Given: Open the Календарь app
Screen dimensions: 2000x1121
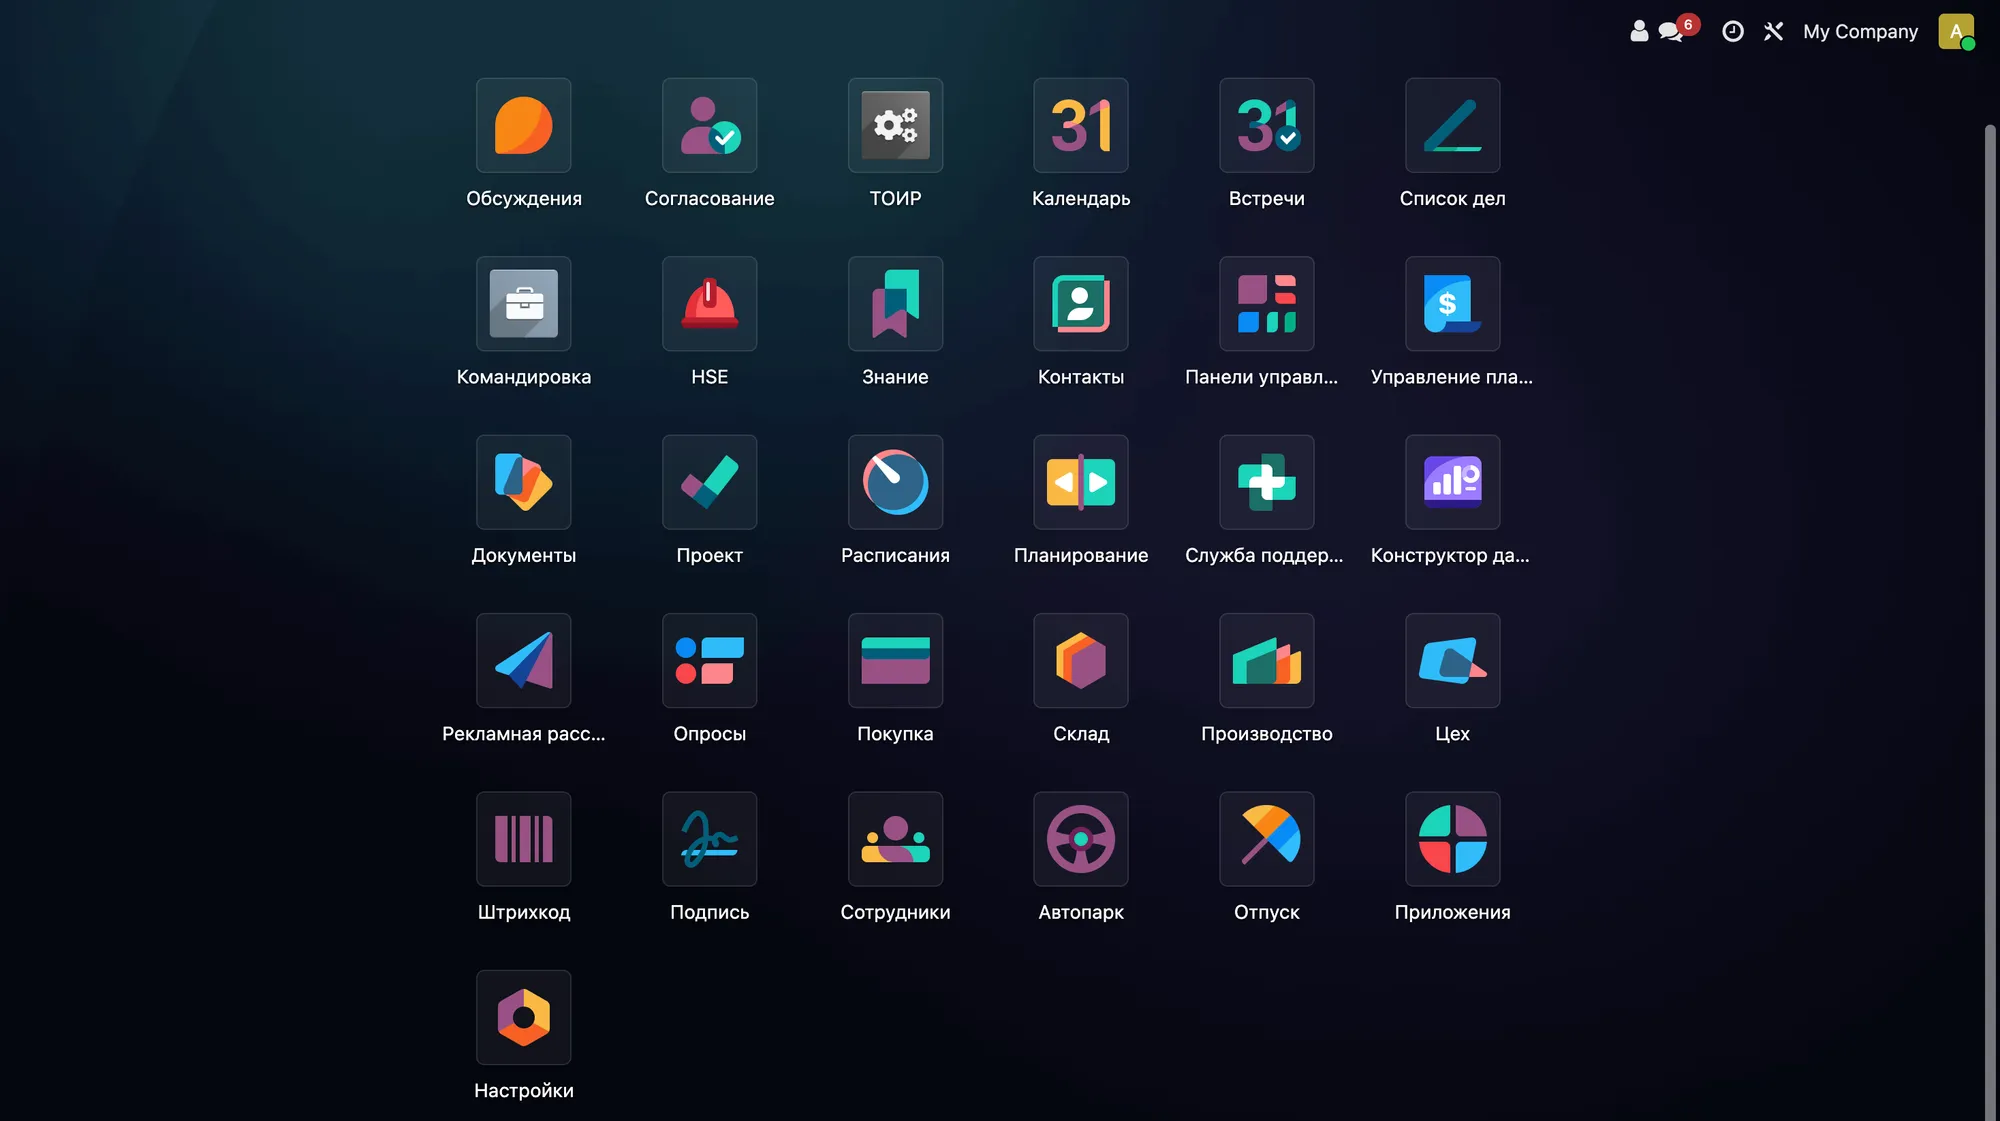Looking at the screenshot, I should coord(1081,125).
